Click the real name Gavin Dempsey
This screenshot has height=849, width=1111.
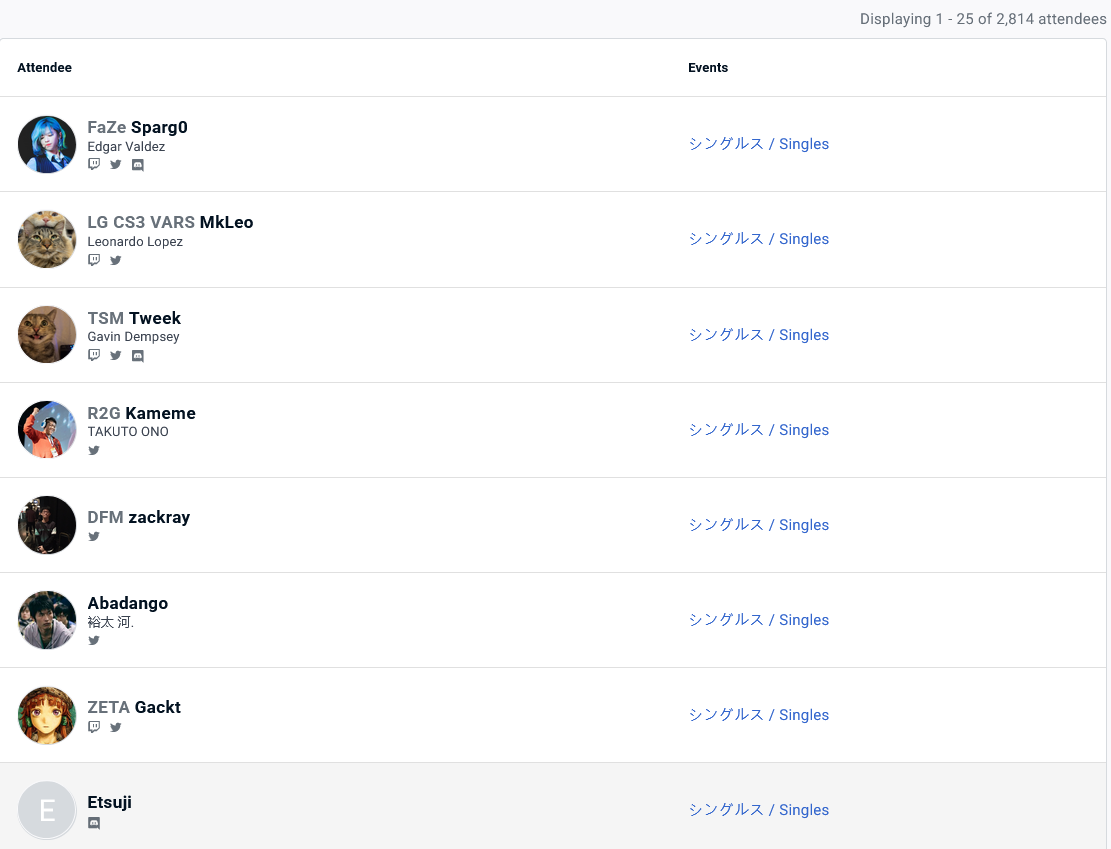(133, 337)
